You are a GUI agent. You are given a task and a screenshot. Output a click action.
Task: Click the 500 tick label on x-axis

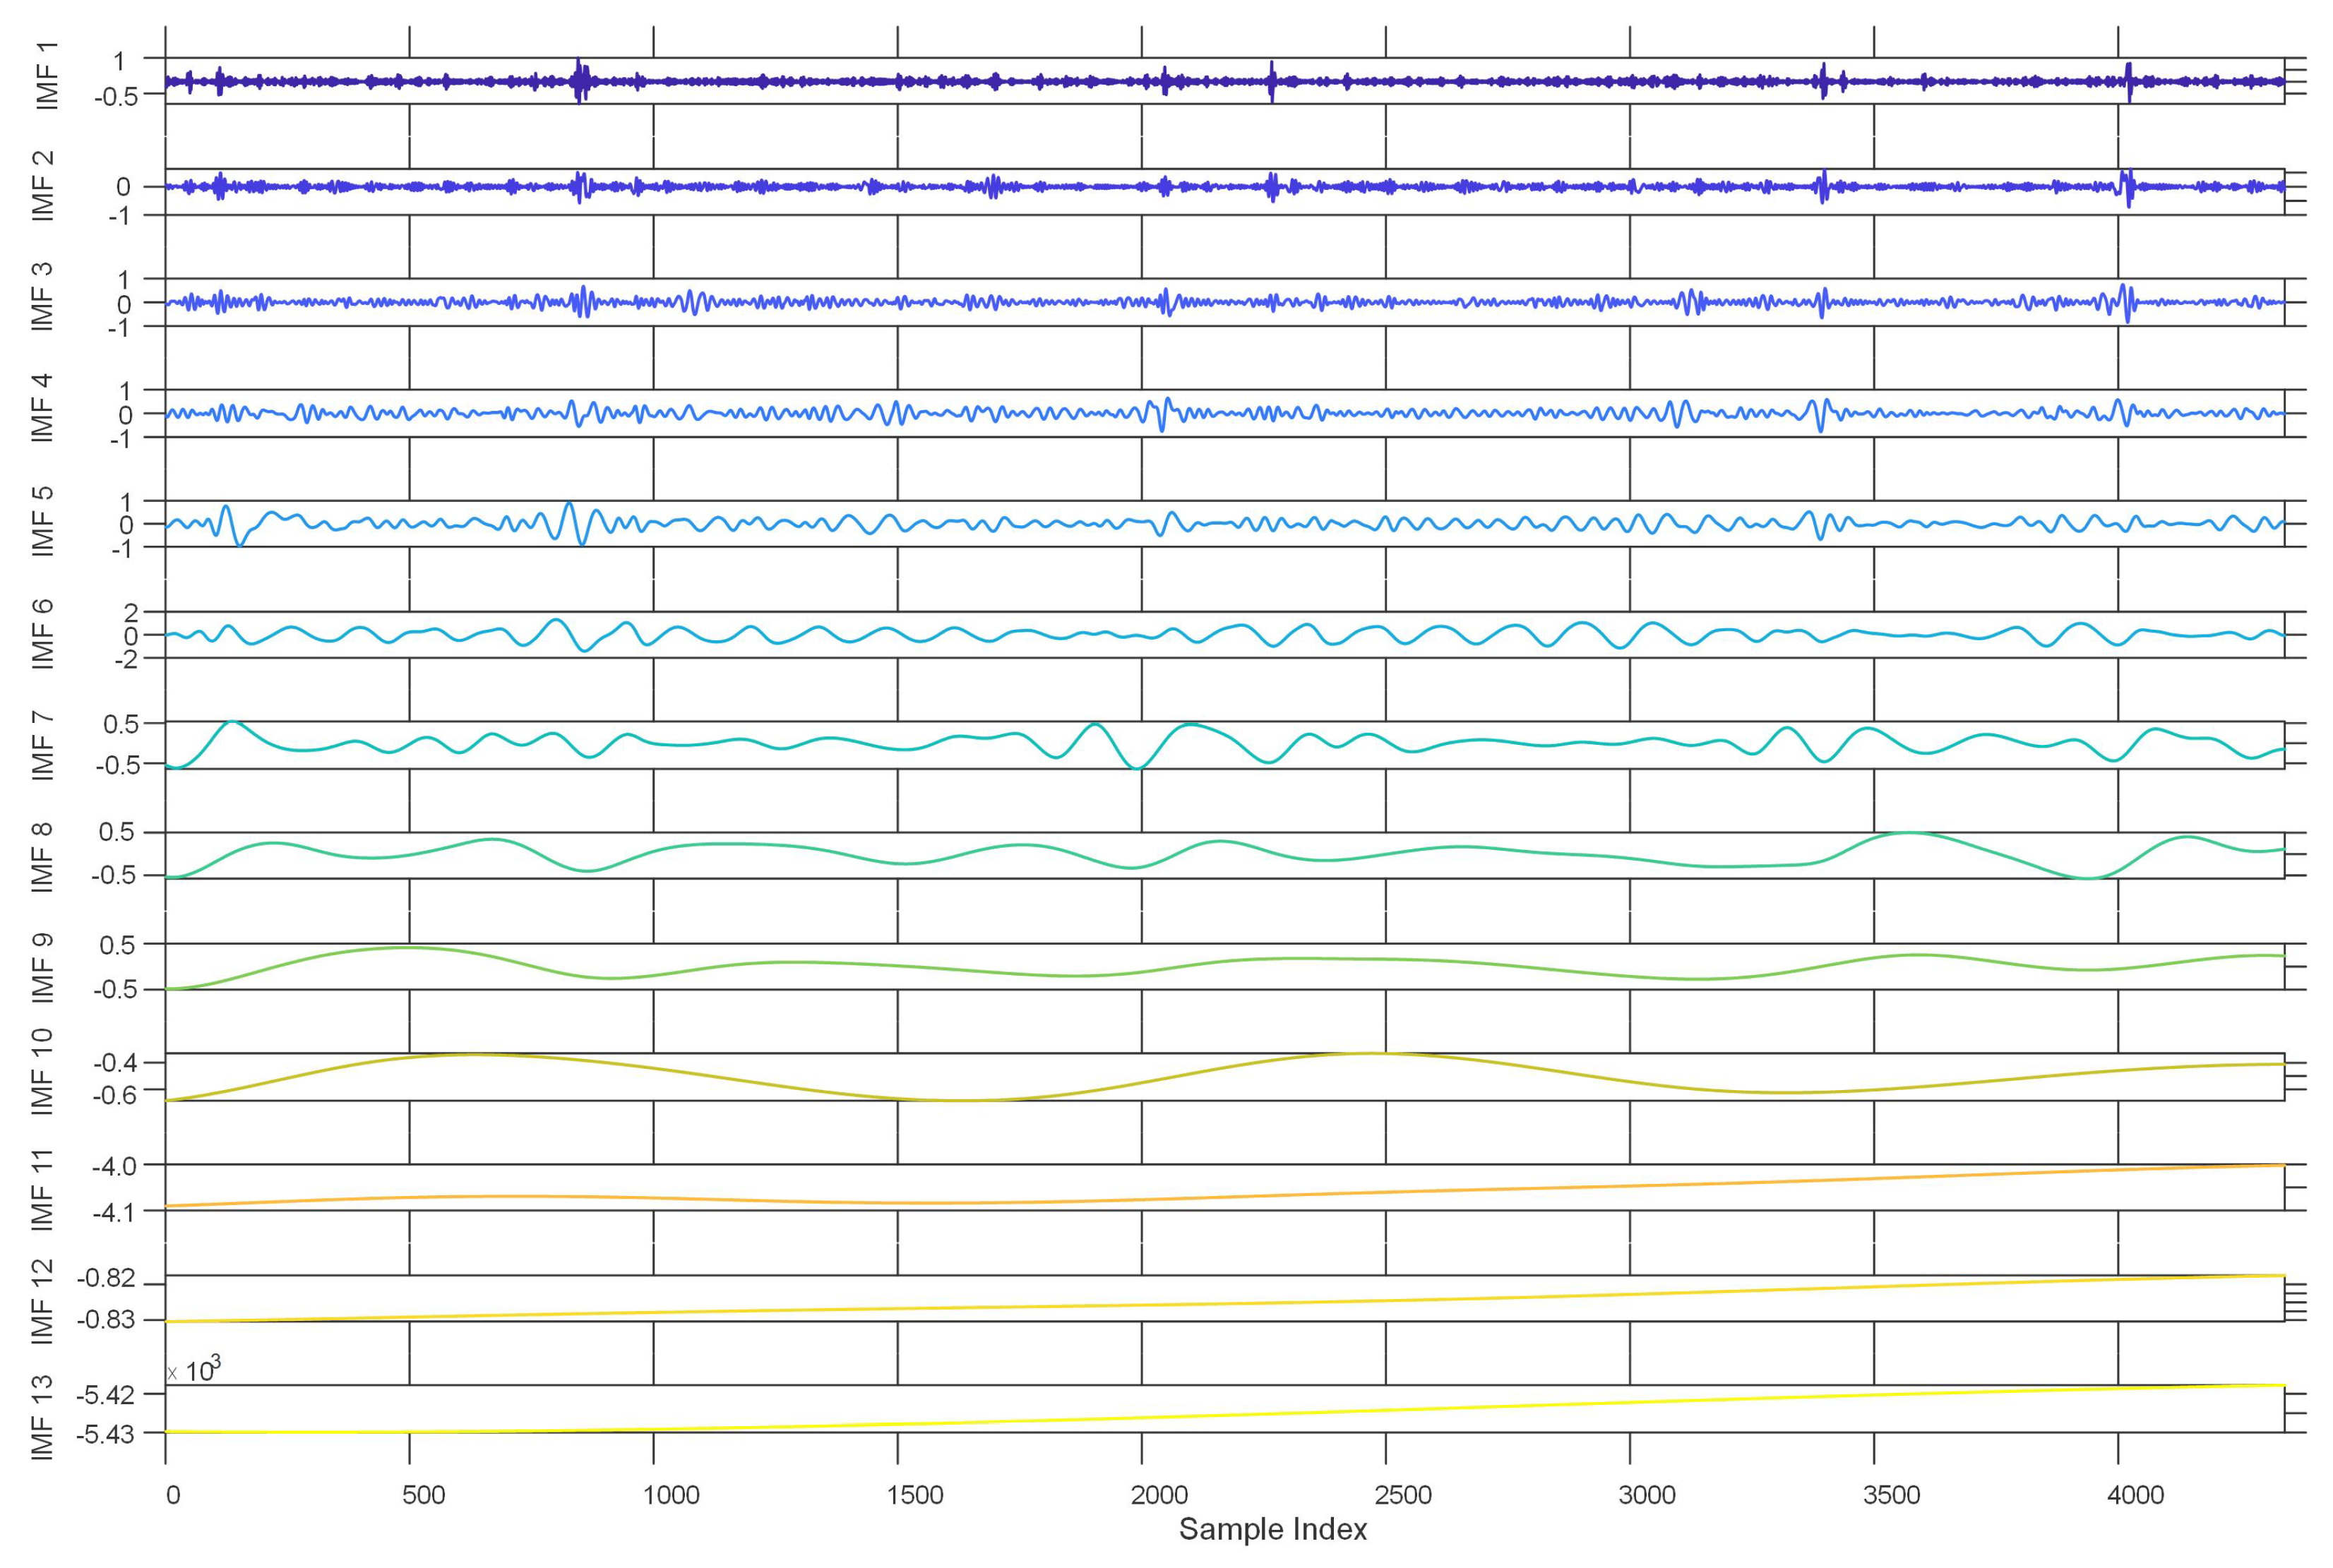point(423,1495)
